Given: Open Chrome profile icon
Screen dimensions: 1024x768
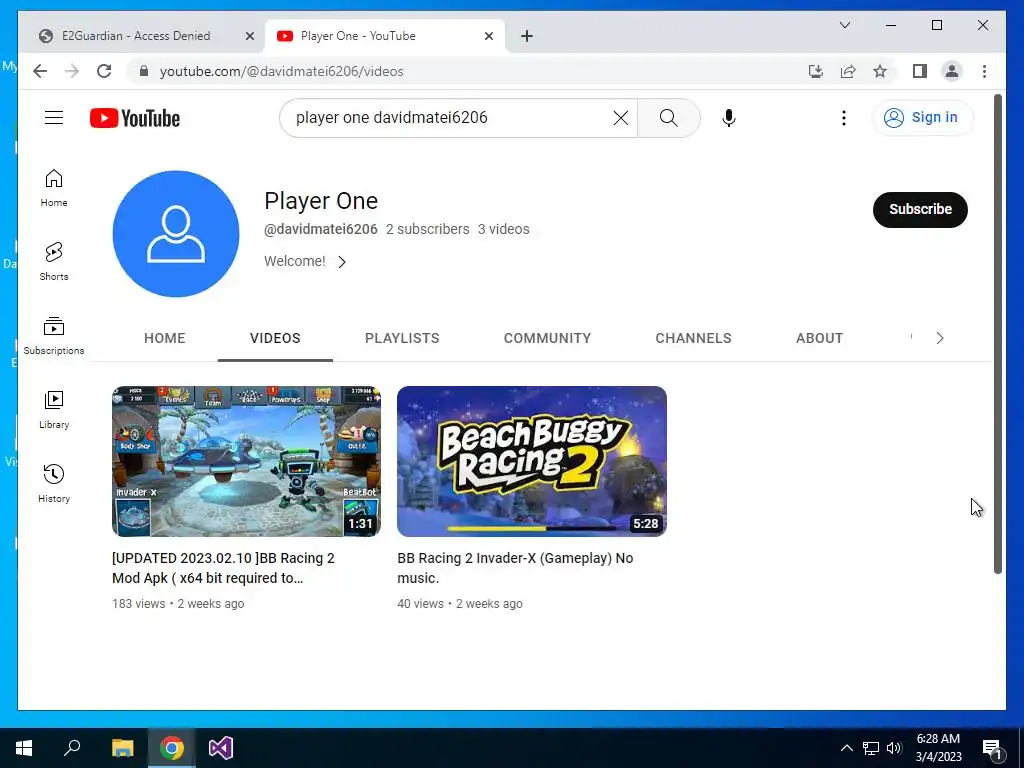Looking at the screenshot, I should pyautogui.click(x=952, y=71).
